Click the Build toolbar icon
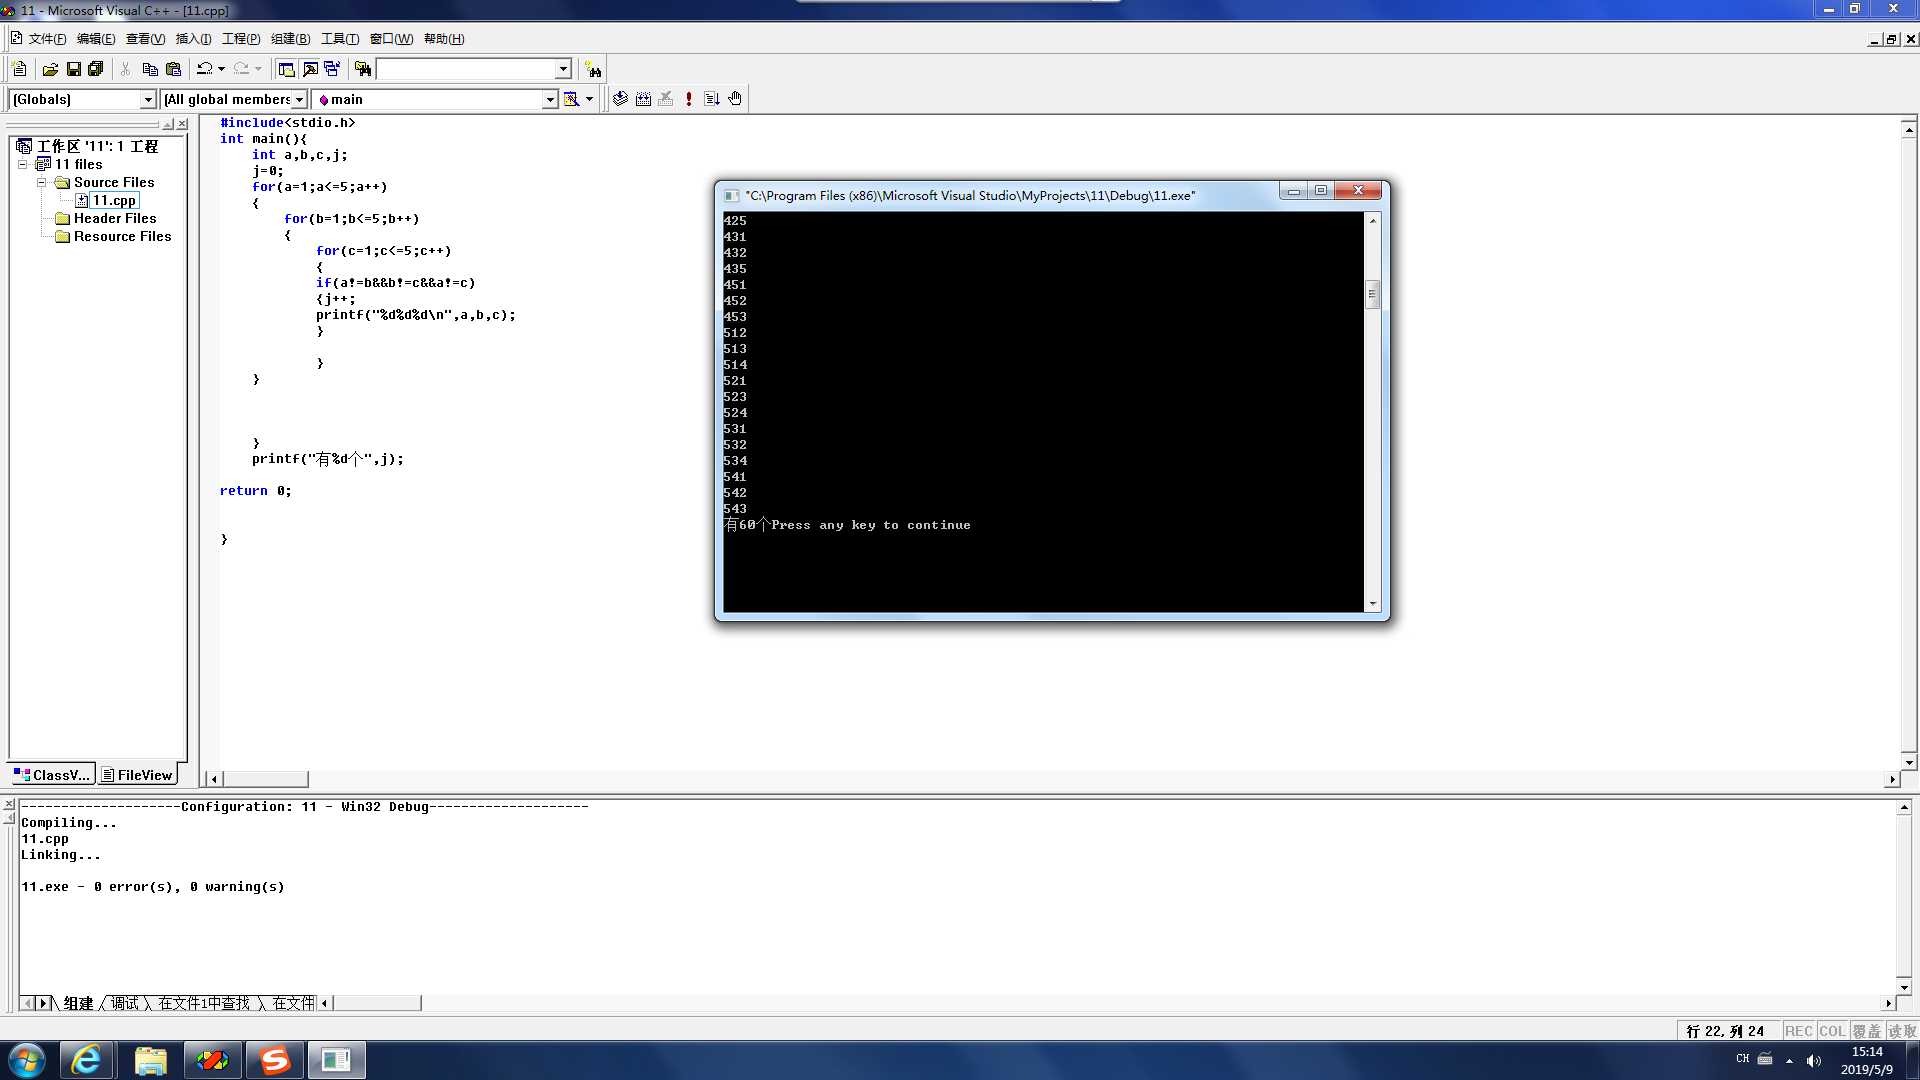This screenshot has width=1920, height=1080. click(x=643, y=99)
